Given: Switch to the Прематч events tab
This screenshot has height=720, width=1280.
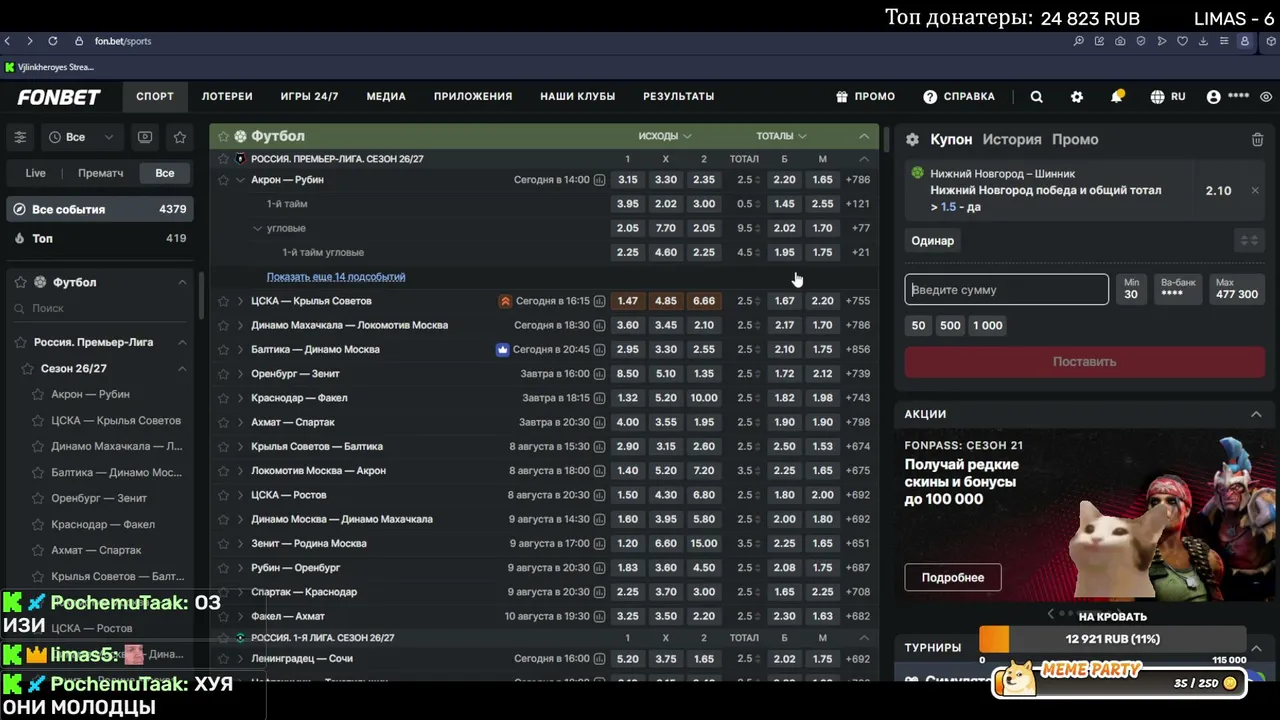Looking at the screenshot, I should click(x=101, y=173).
